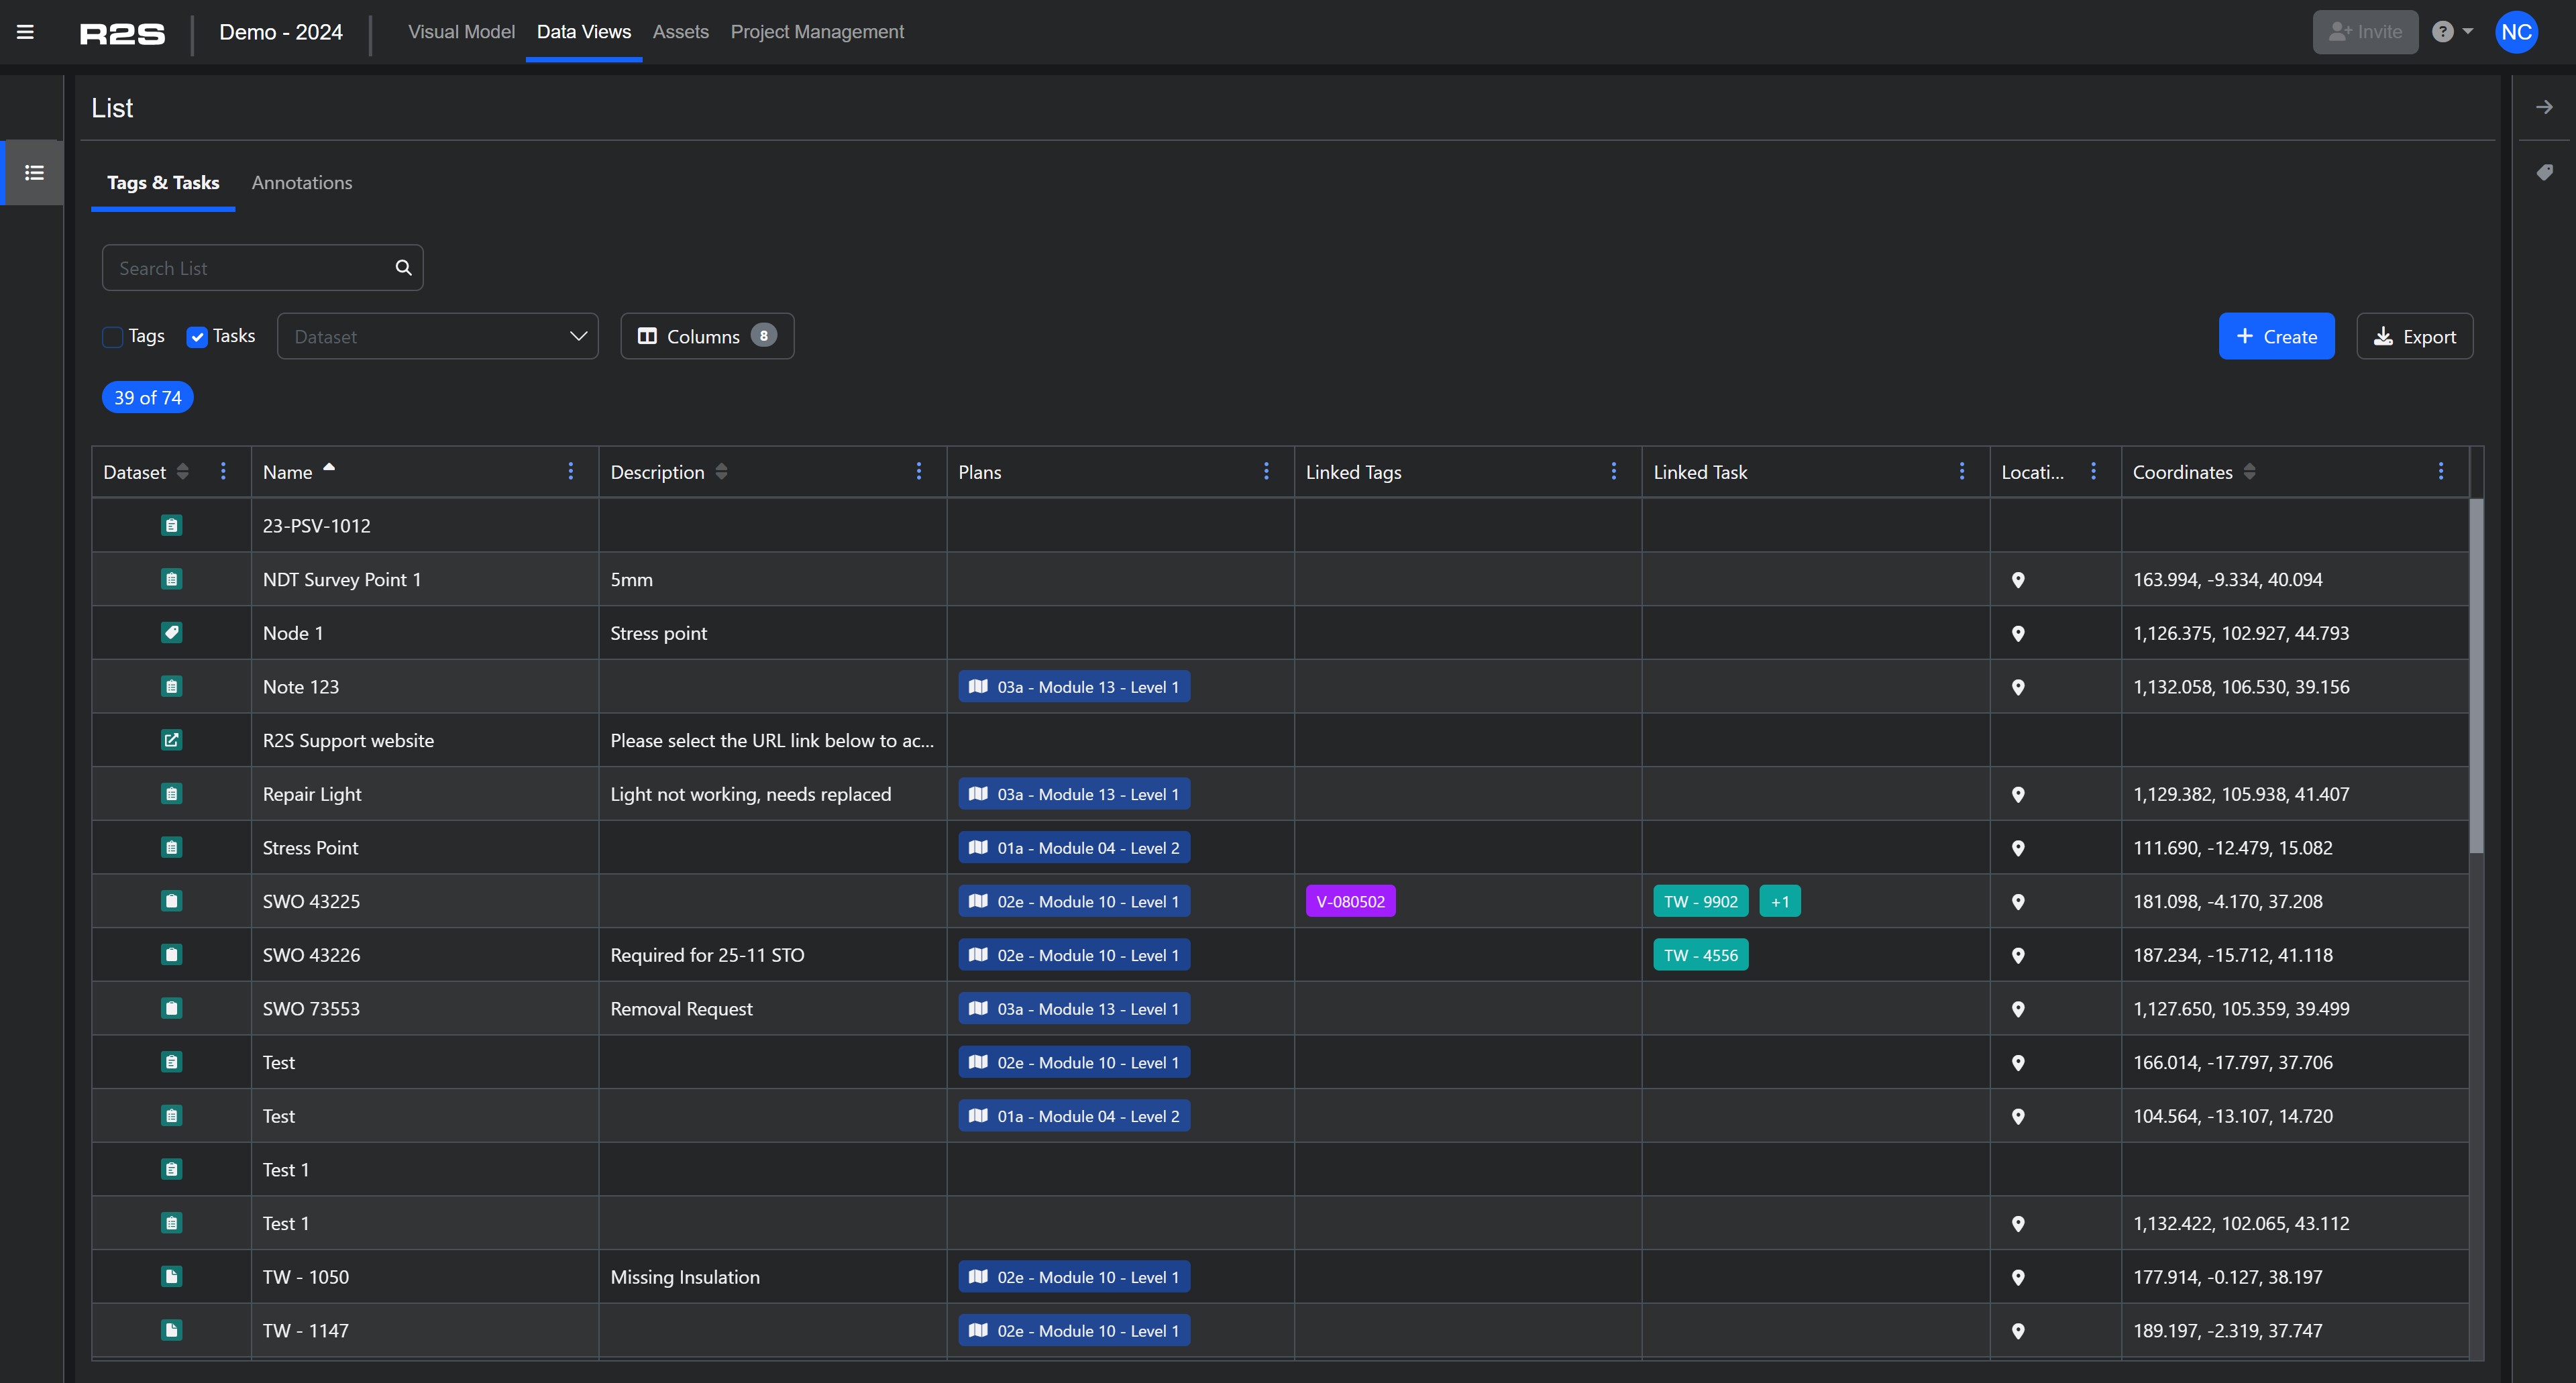Screen dimensions: 2576x1383
Task: Open the hamburger menu in the top left
Action: pos(25,32)
